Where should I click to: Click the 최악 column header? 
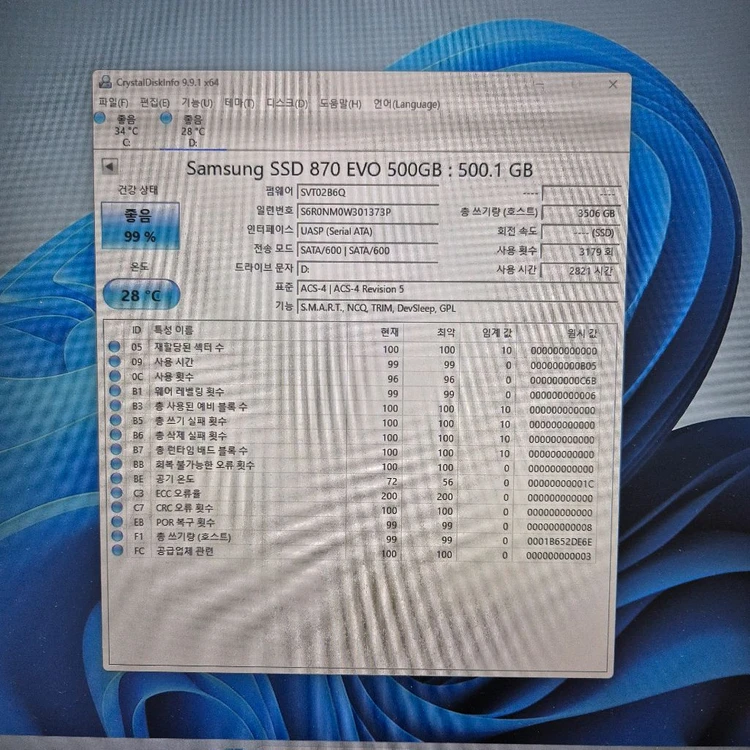tap(446, 332)
